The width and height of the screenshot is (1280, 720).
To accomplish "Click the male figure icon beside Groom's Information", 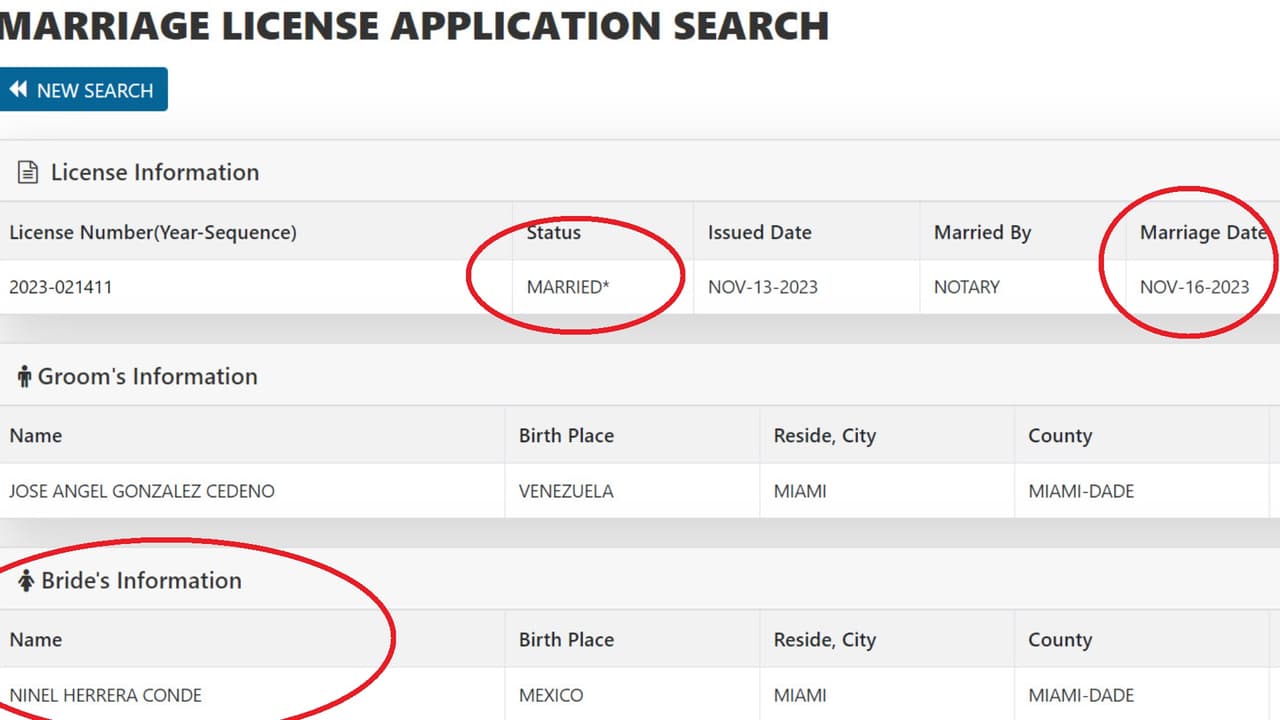I will pos(24,377).
